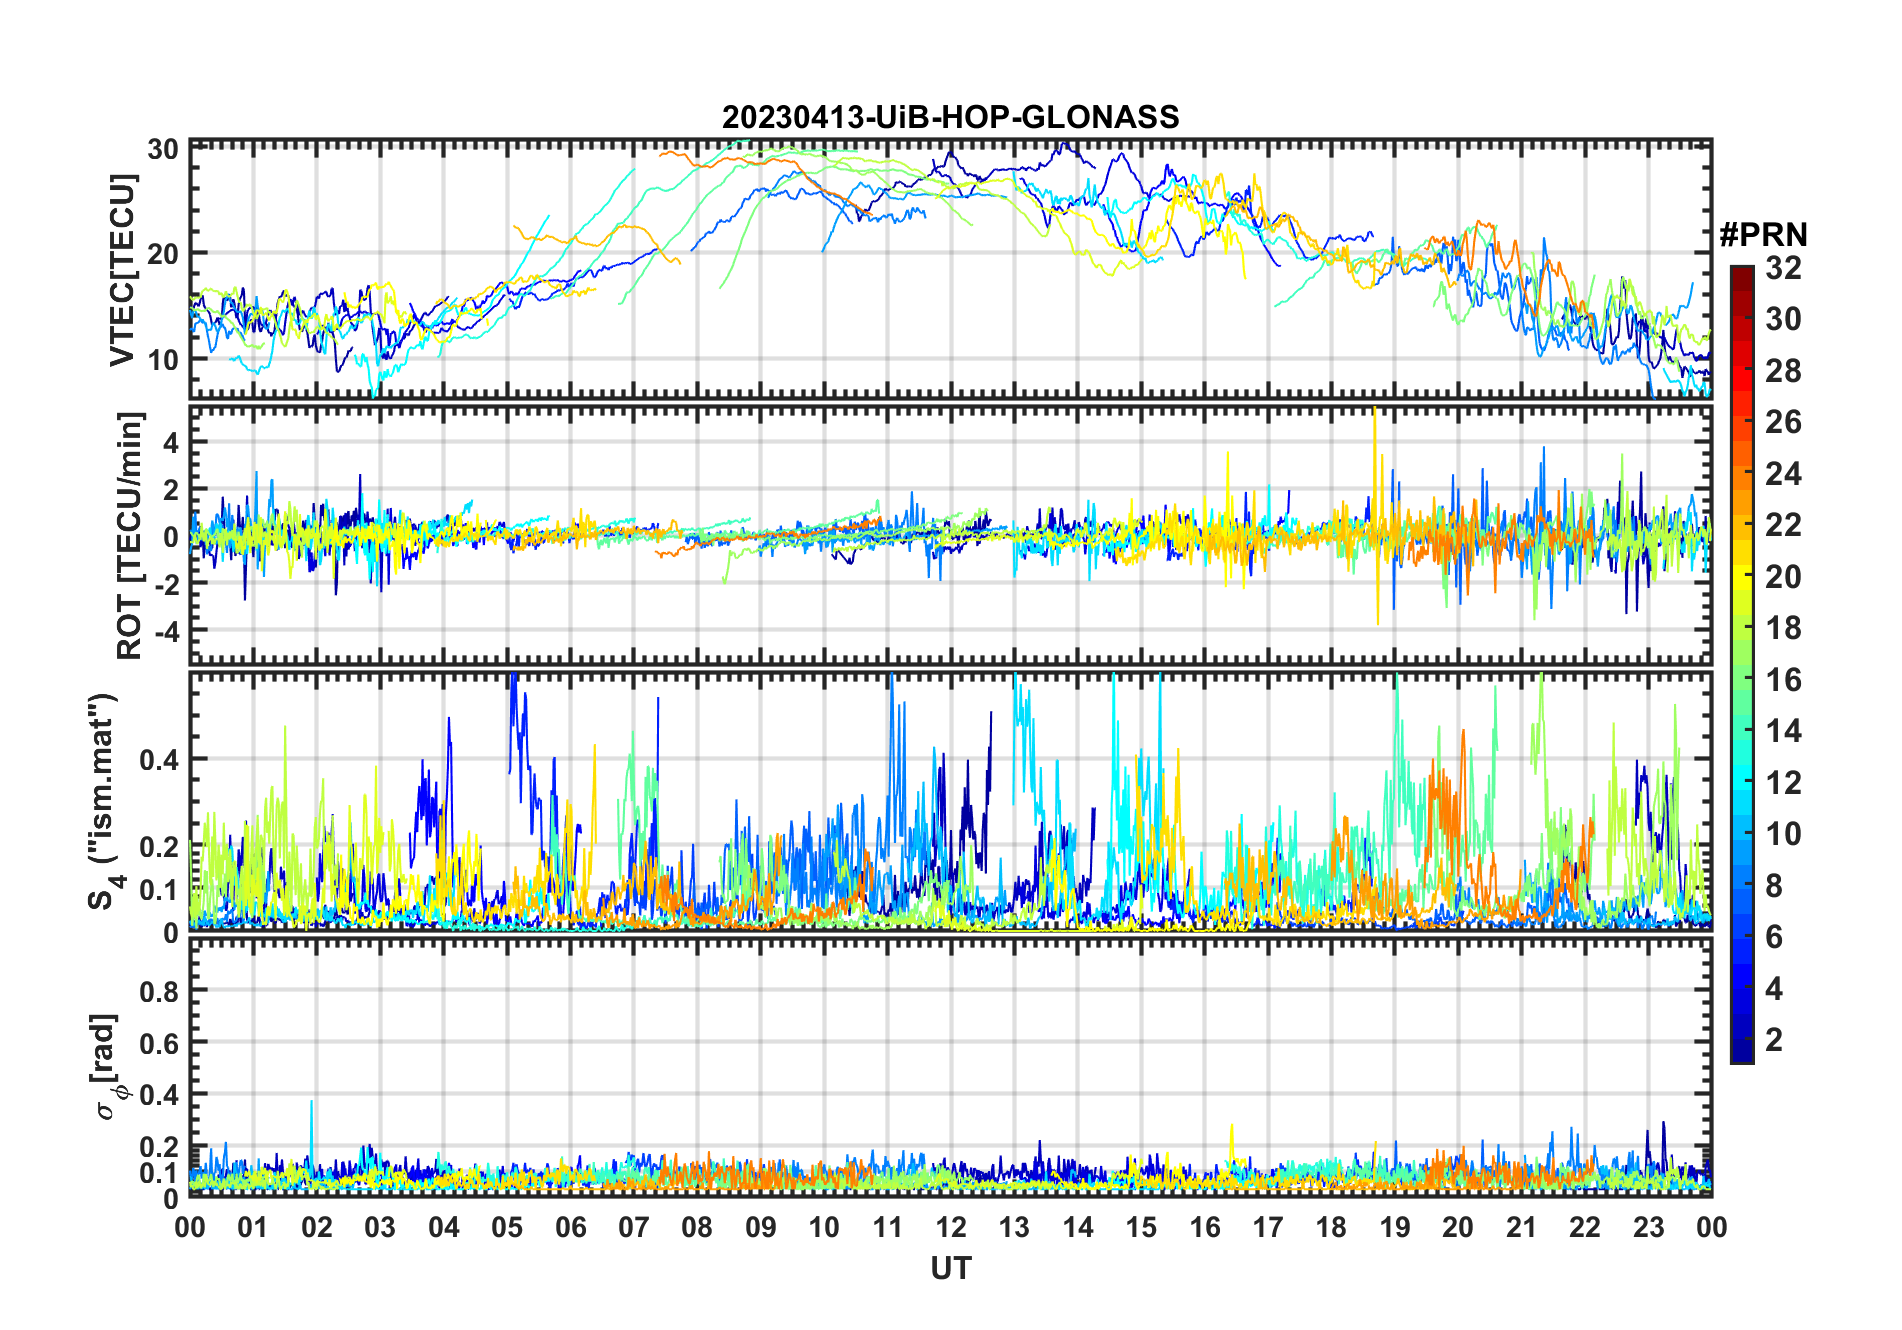The height and width of the screenshot is (1330, 1902).
Task: Click hour tick 23 on UT axis
Action: [1648, 1228]
